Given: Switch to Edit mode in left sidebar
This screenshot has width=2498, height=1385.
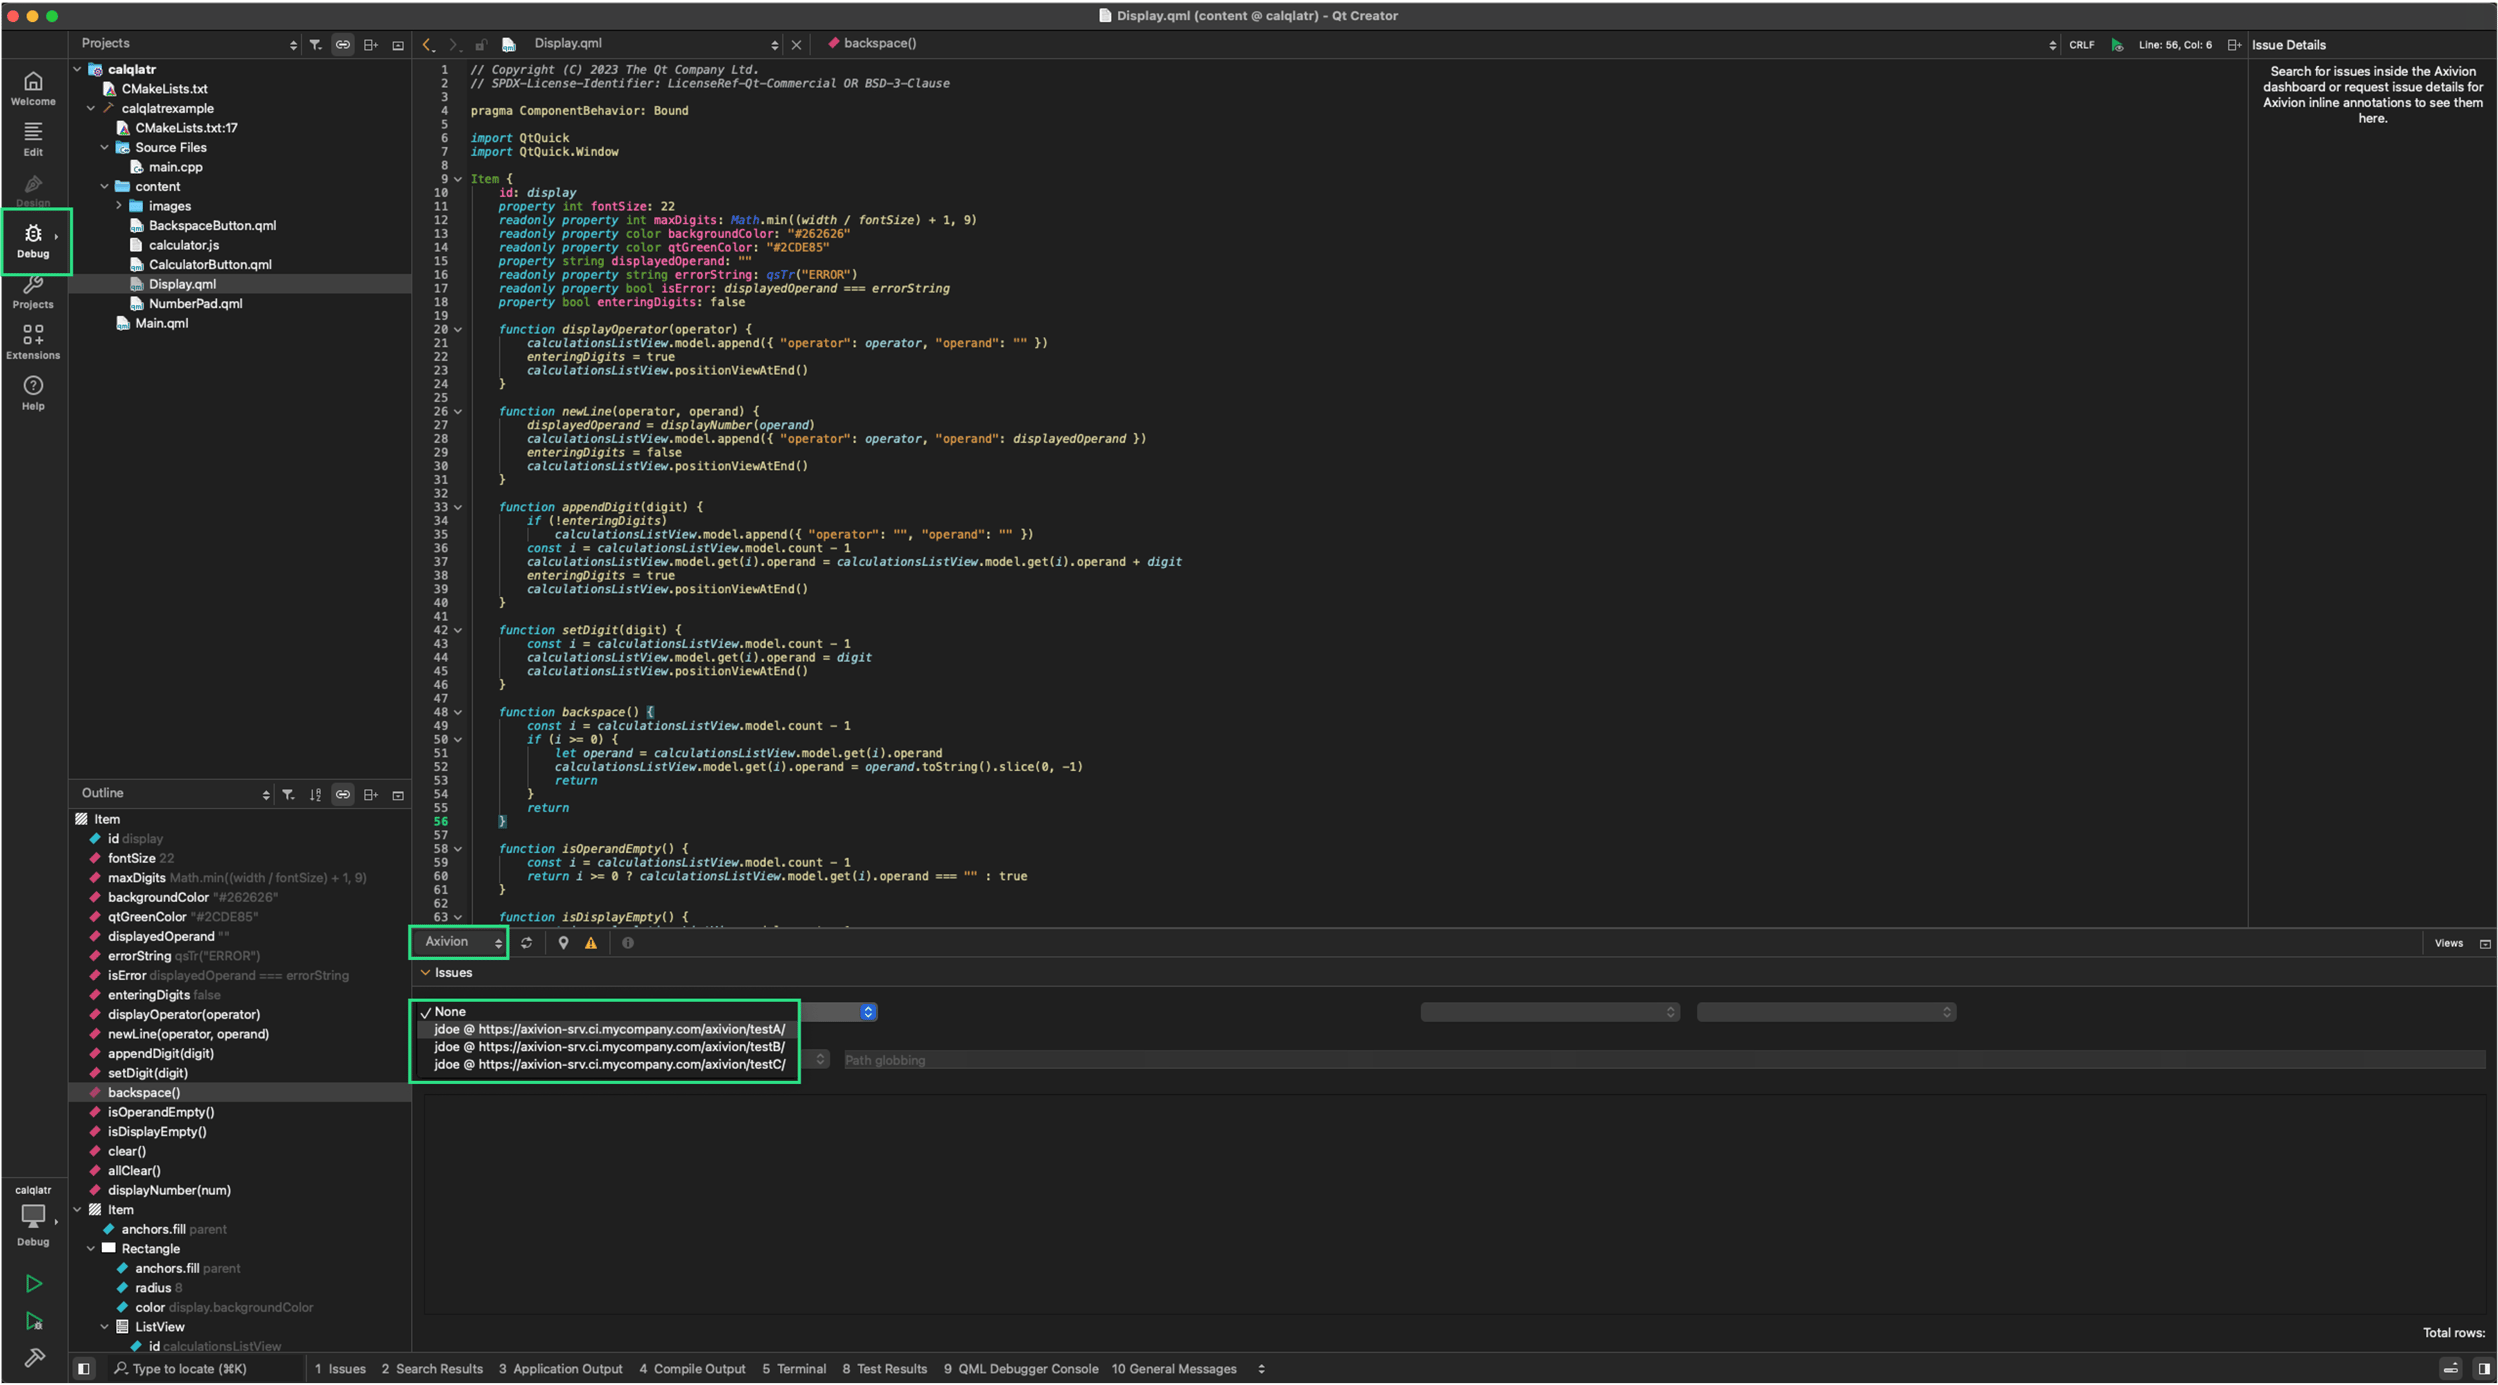Looking at the screenshot, I should tap(33, 139).
